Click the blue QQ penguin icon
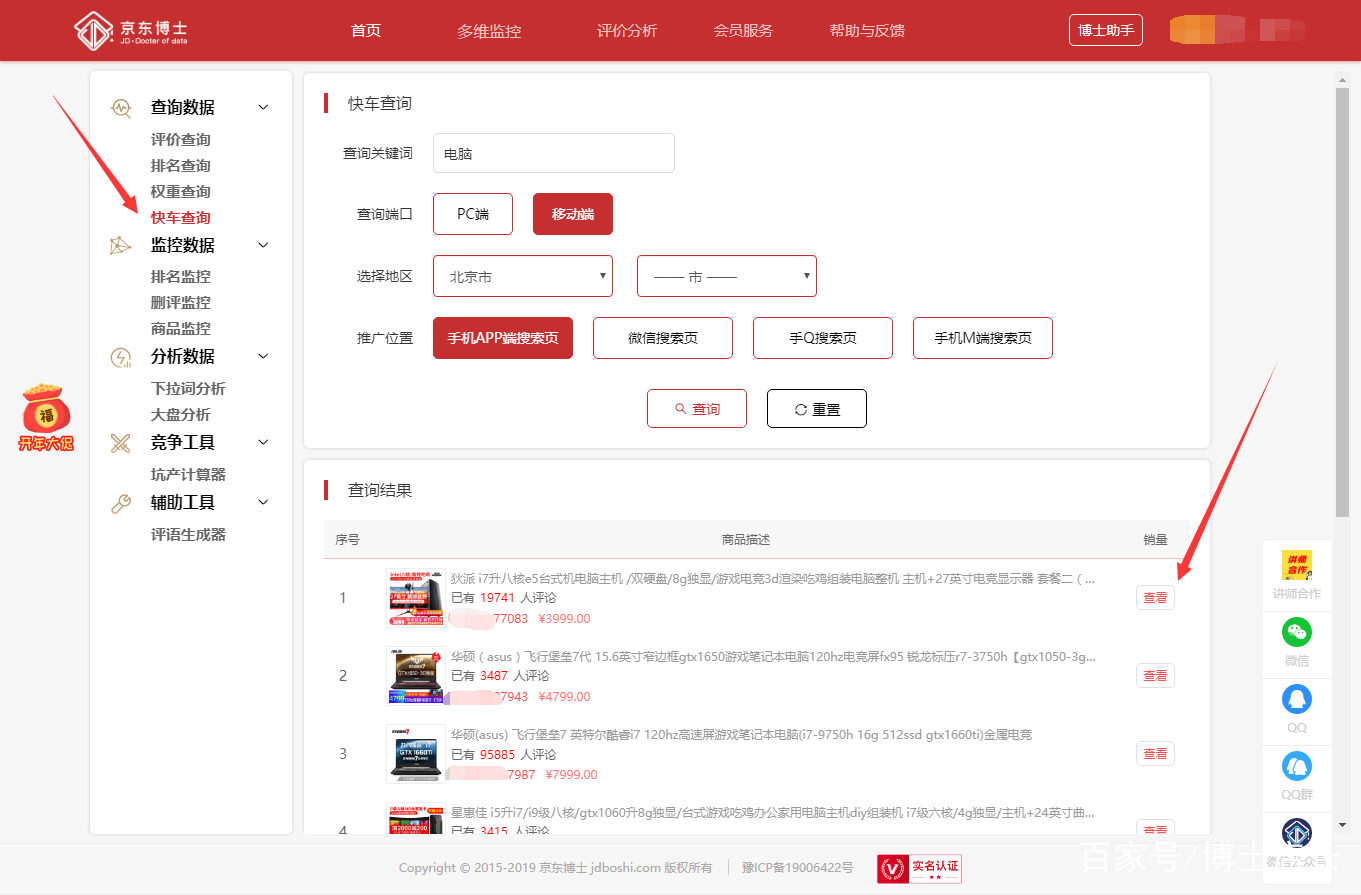1361x895 pixels. tap(1297, 699)
